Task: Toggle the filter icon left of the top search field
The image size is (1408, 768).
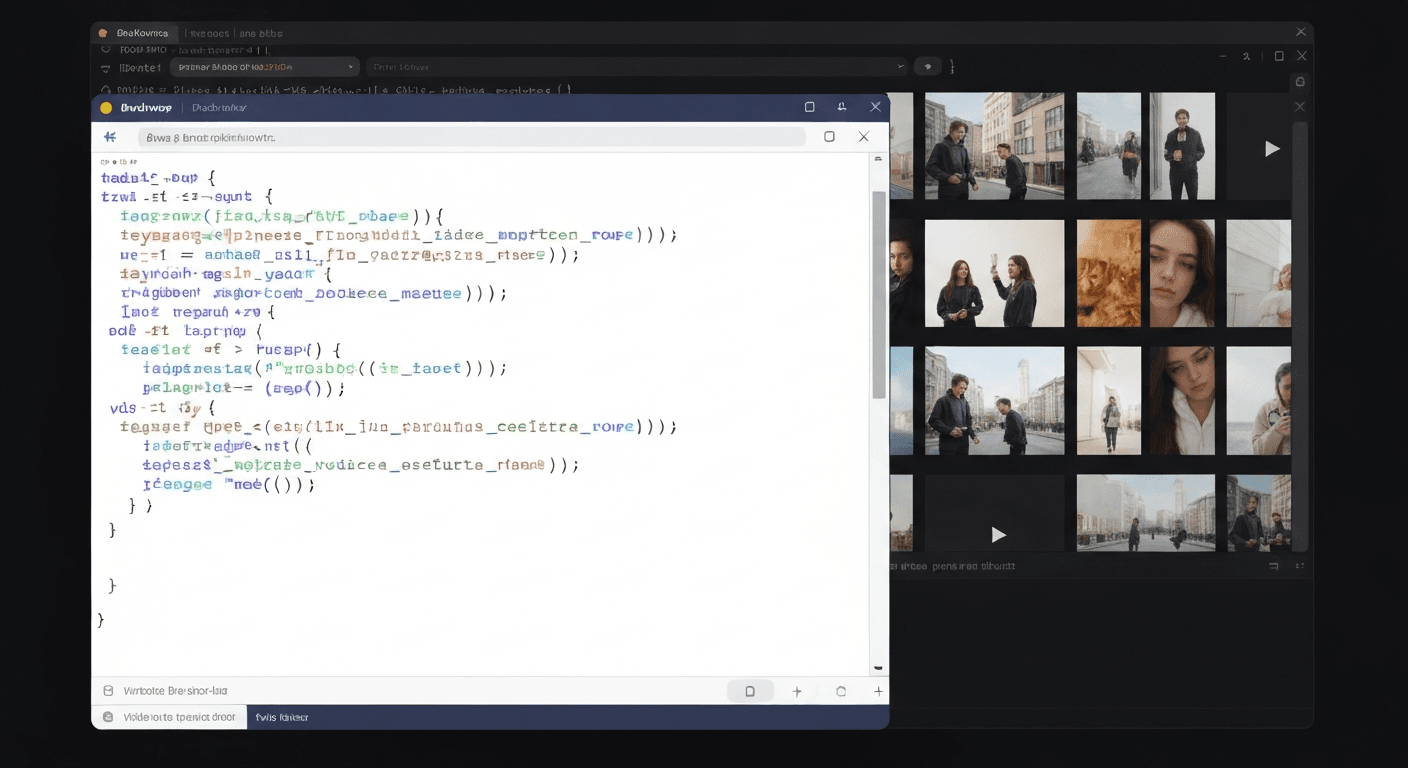Action: pyautogui.click(x=104, y=66)
